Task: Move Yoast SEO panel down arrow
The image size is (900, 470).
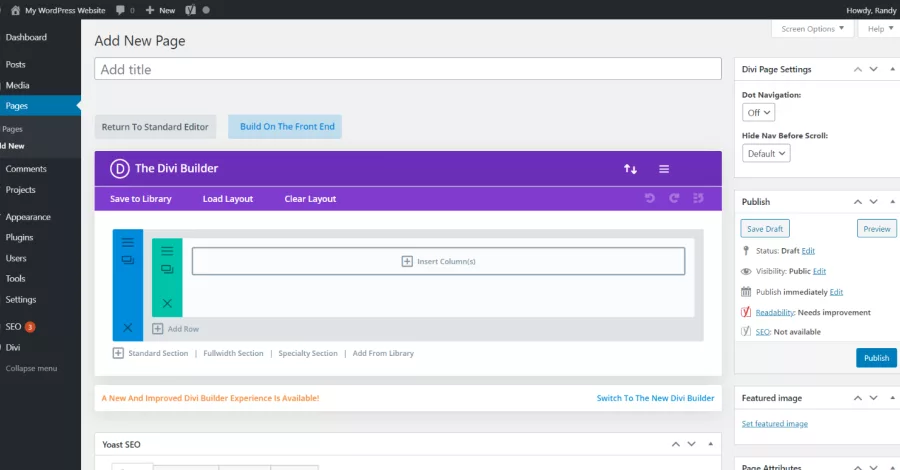Action: coord(691,444)
